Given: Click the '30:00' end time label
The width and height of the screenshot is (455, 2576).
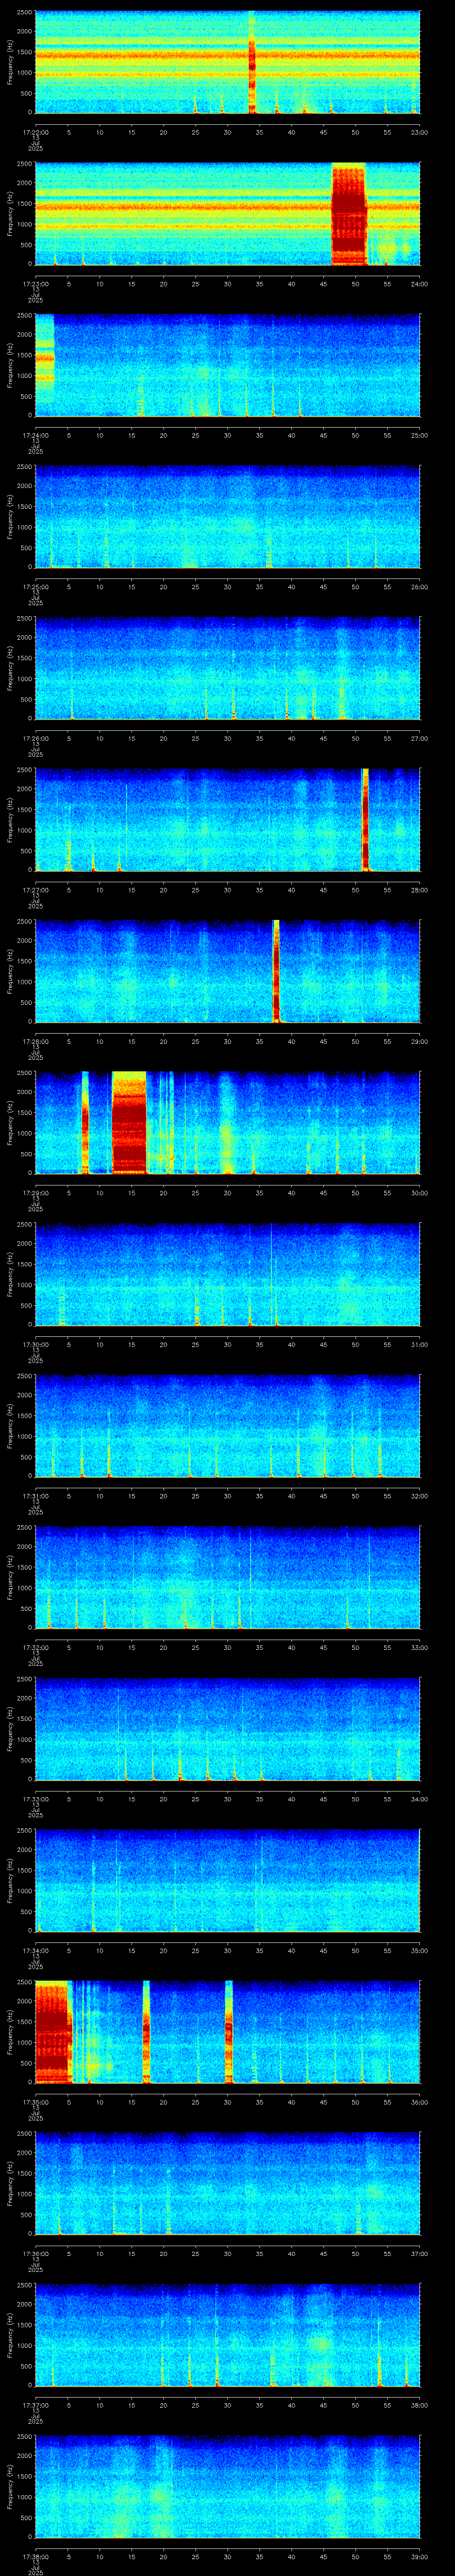Looking at the screenshot, I should point(420,1193).
